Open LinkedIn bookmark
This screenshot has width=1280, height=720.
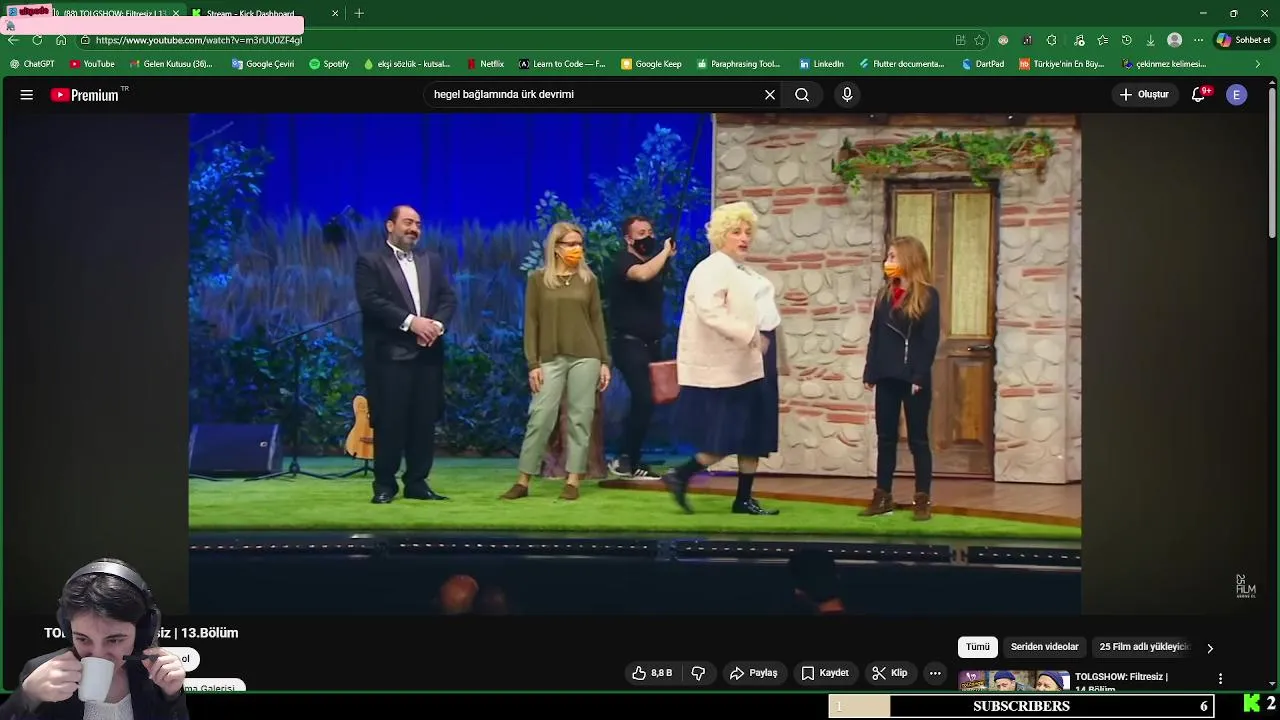tap(821, 64)
